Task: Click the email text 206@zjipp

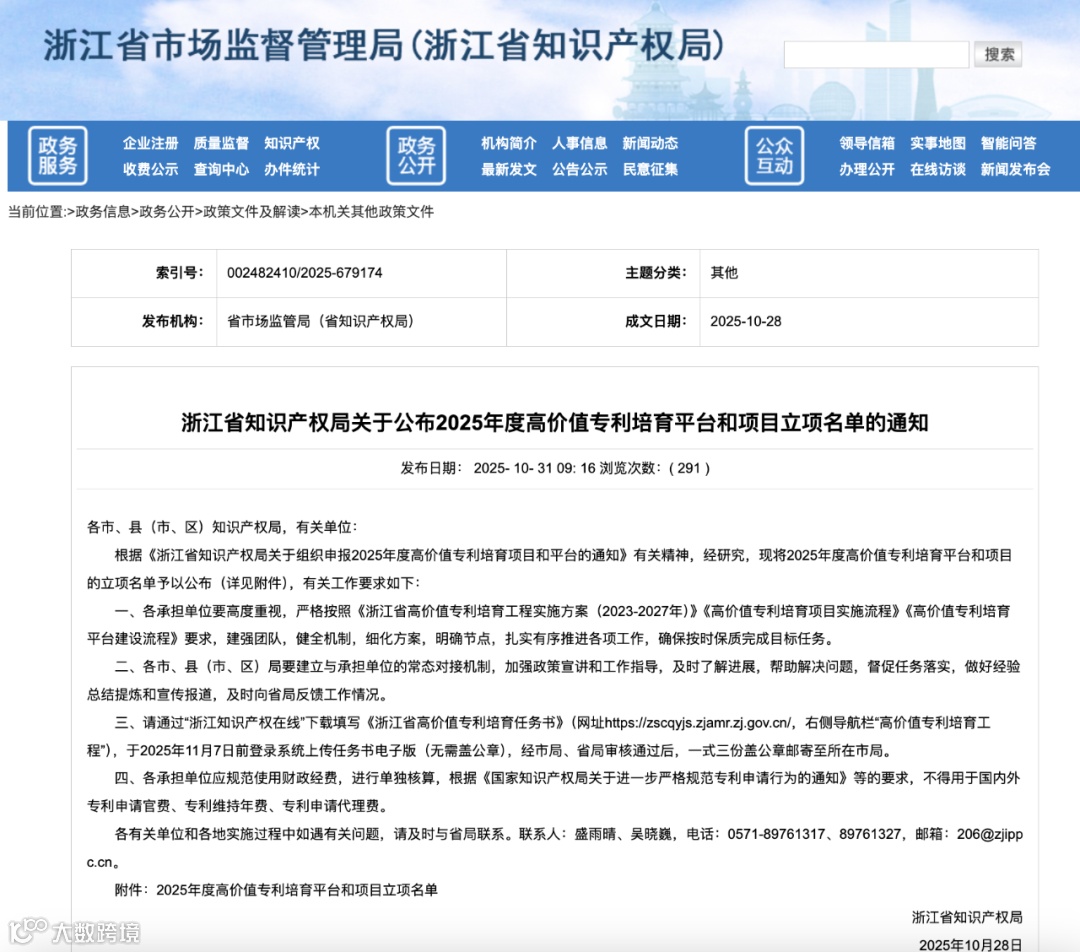Action: click(x=990, y=834)
